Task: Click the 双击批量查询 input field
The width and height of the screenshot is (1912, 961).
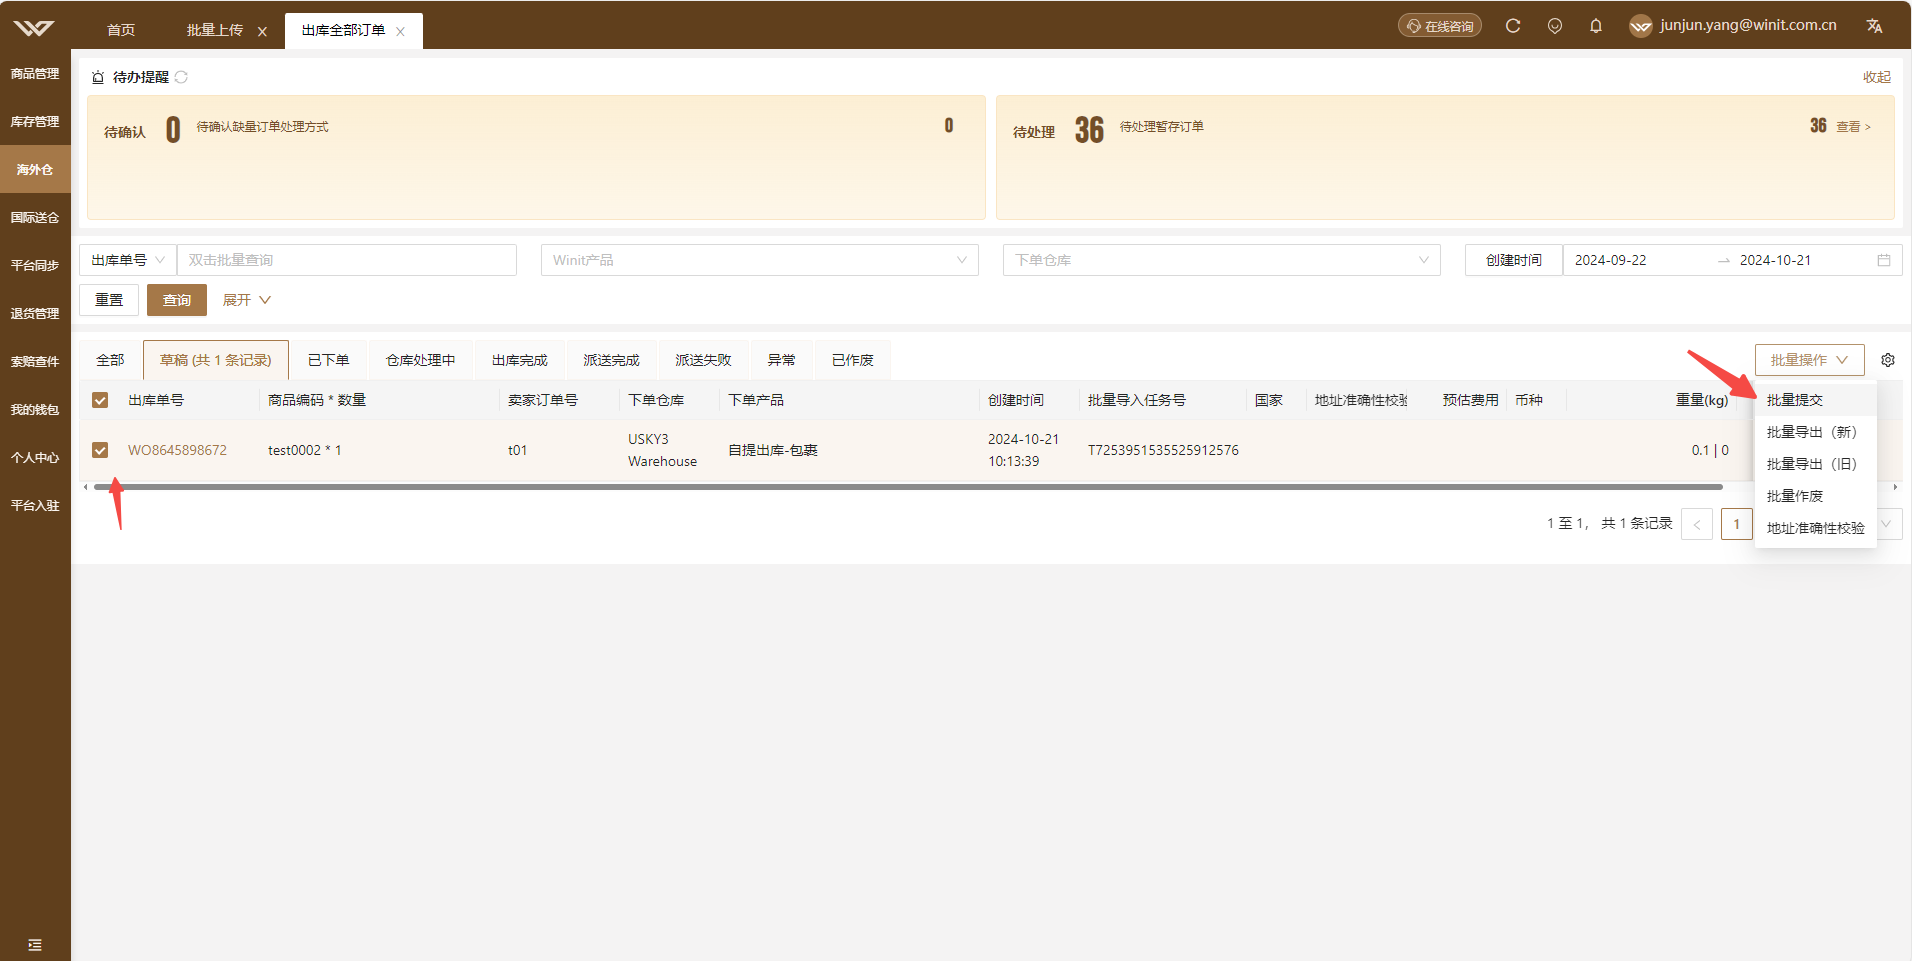Action: [x=347, y=260]
